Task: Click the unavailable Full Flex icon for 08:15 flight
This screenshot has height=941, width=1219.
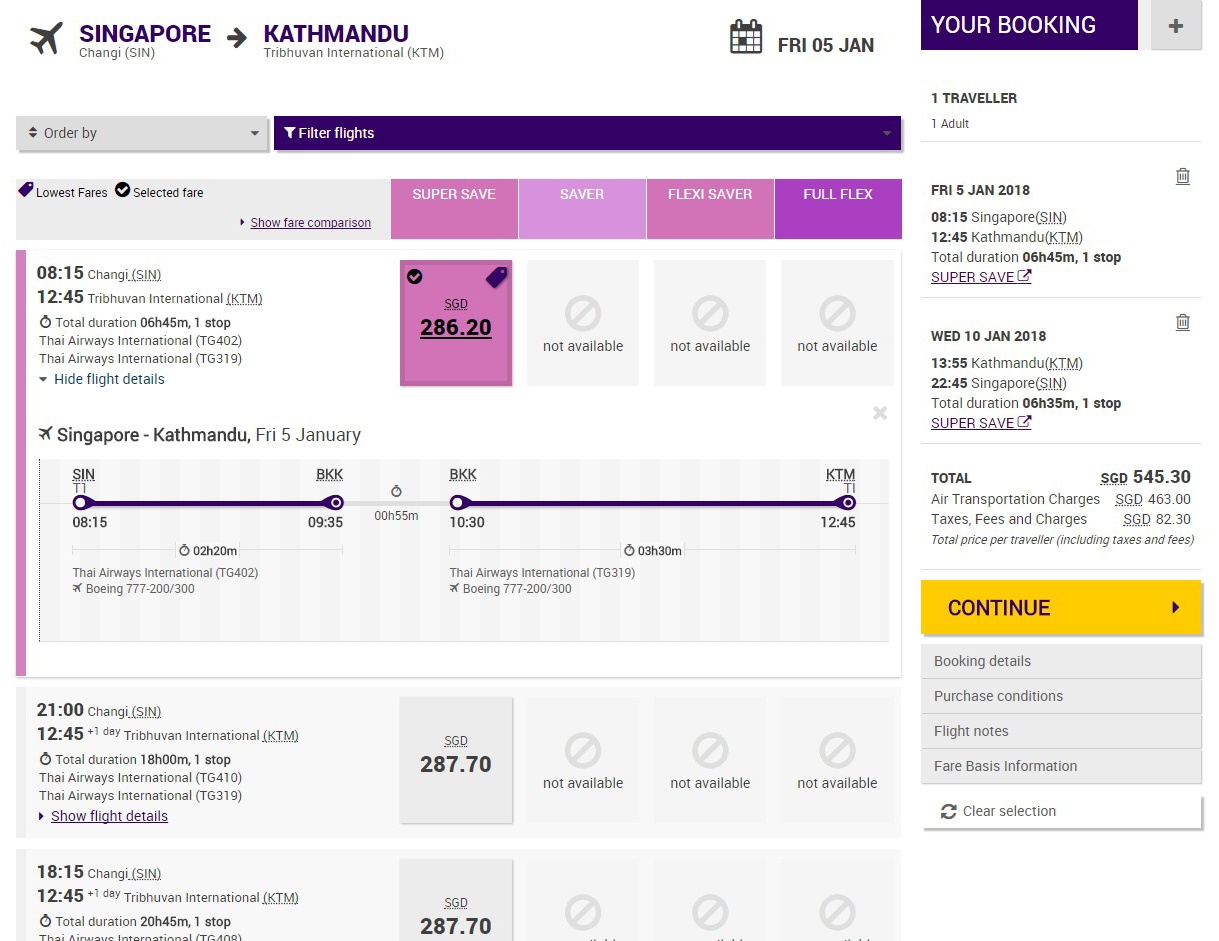Action: coord(837,313)
